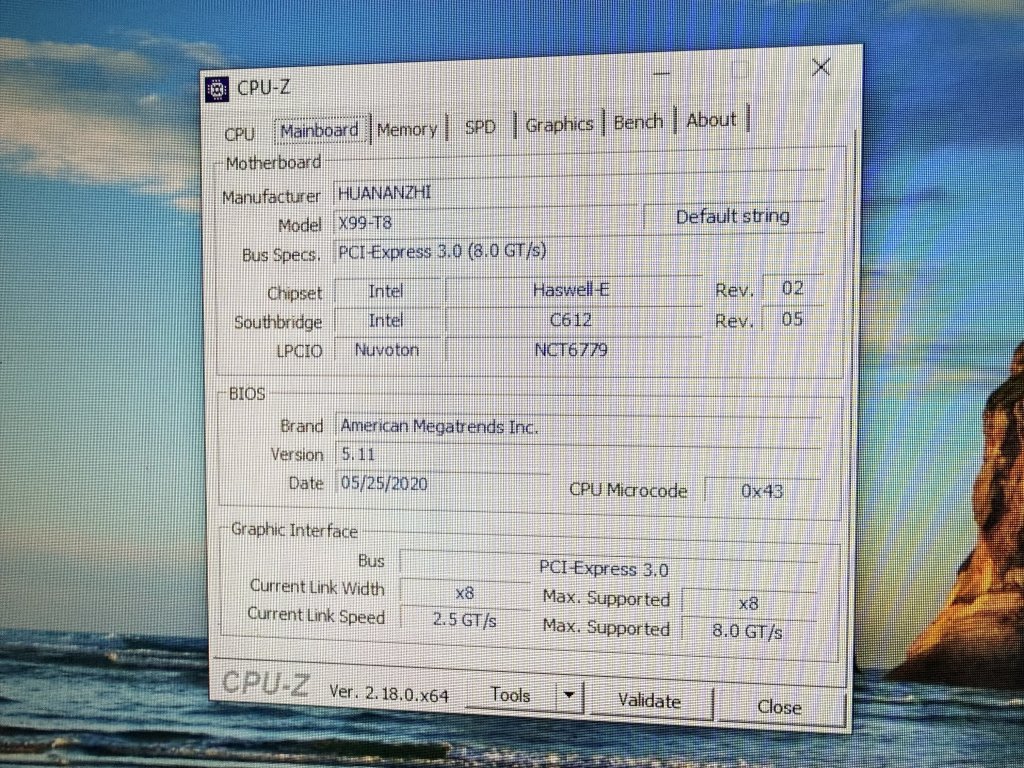Click the Haswell-E chipset value
This screenshot has width=1024, height=768.
coord(572,289)
